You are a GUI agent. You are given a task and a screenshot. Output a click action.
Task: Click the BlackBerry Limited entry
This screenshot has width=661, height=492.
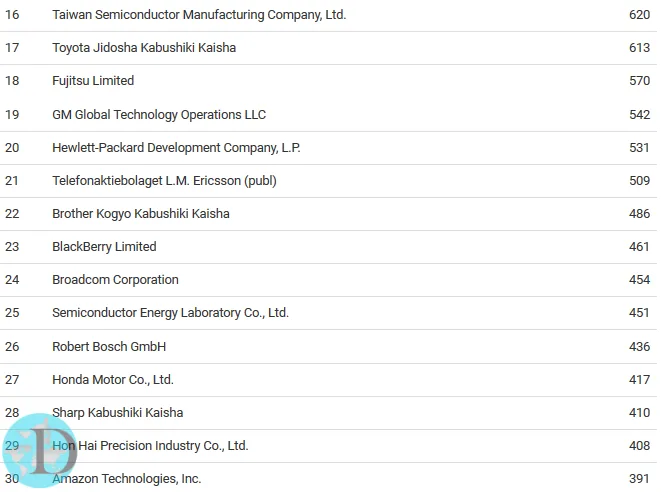(104, 247)
